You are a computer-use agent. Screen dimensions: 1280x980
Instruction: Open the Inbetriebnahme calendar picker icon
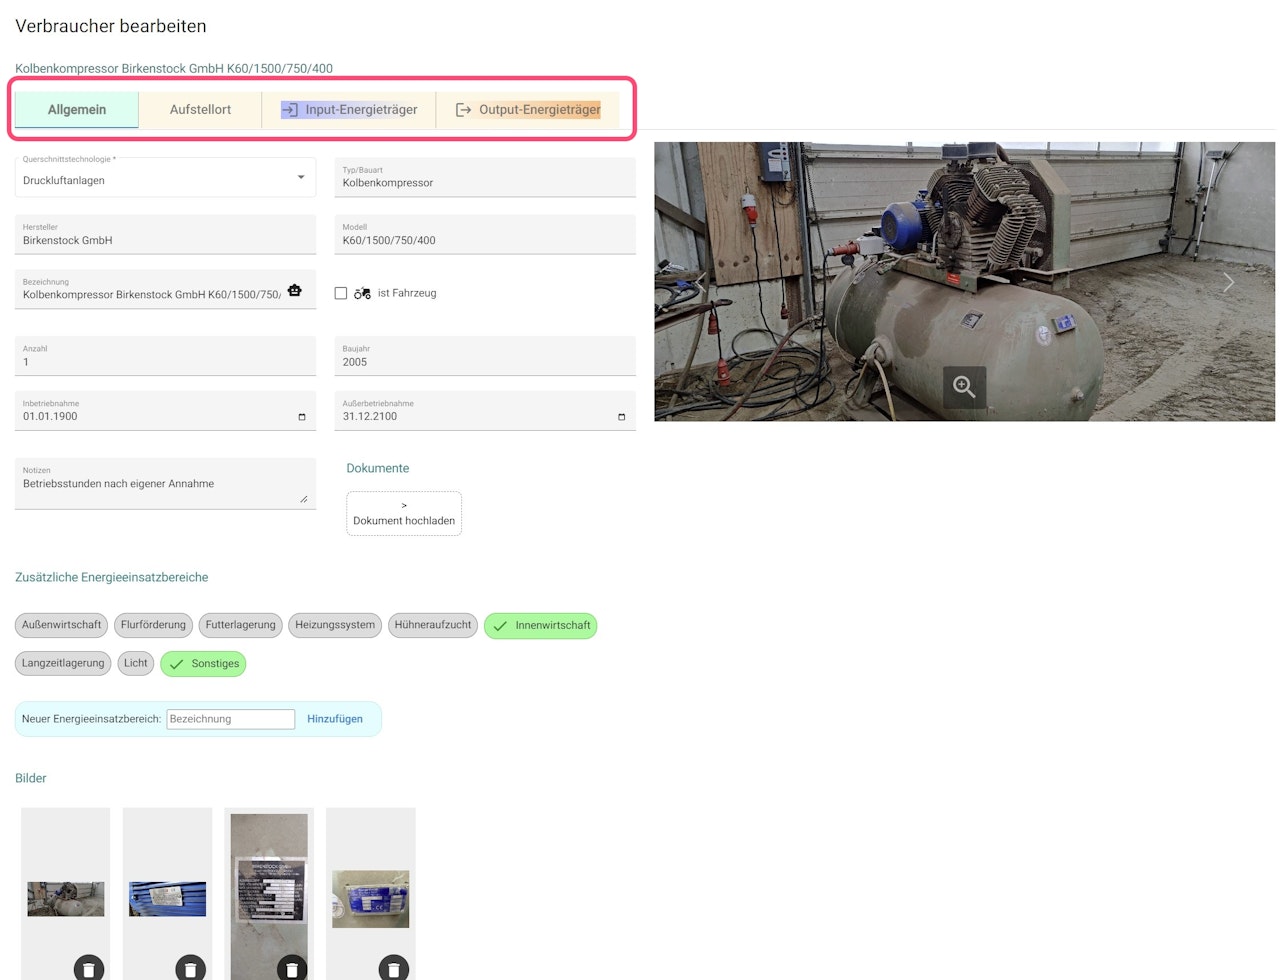point(302,417)
